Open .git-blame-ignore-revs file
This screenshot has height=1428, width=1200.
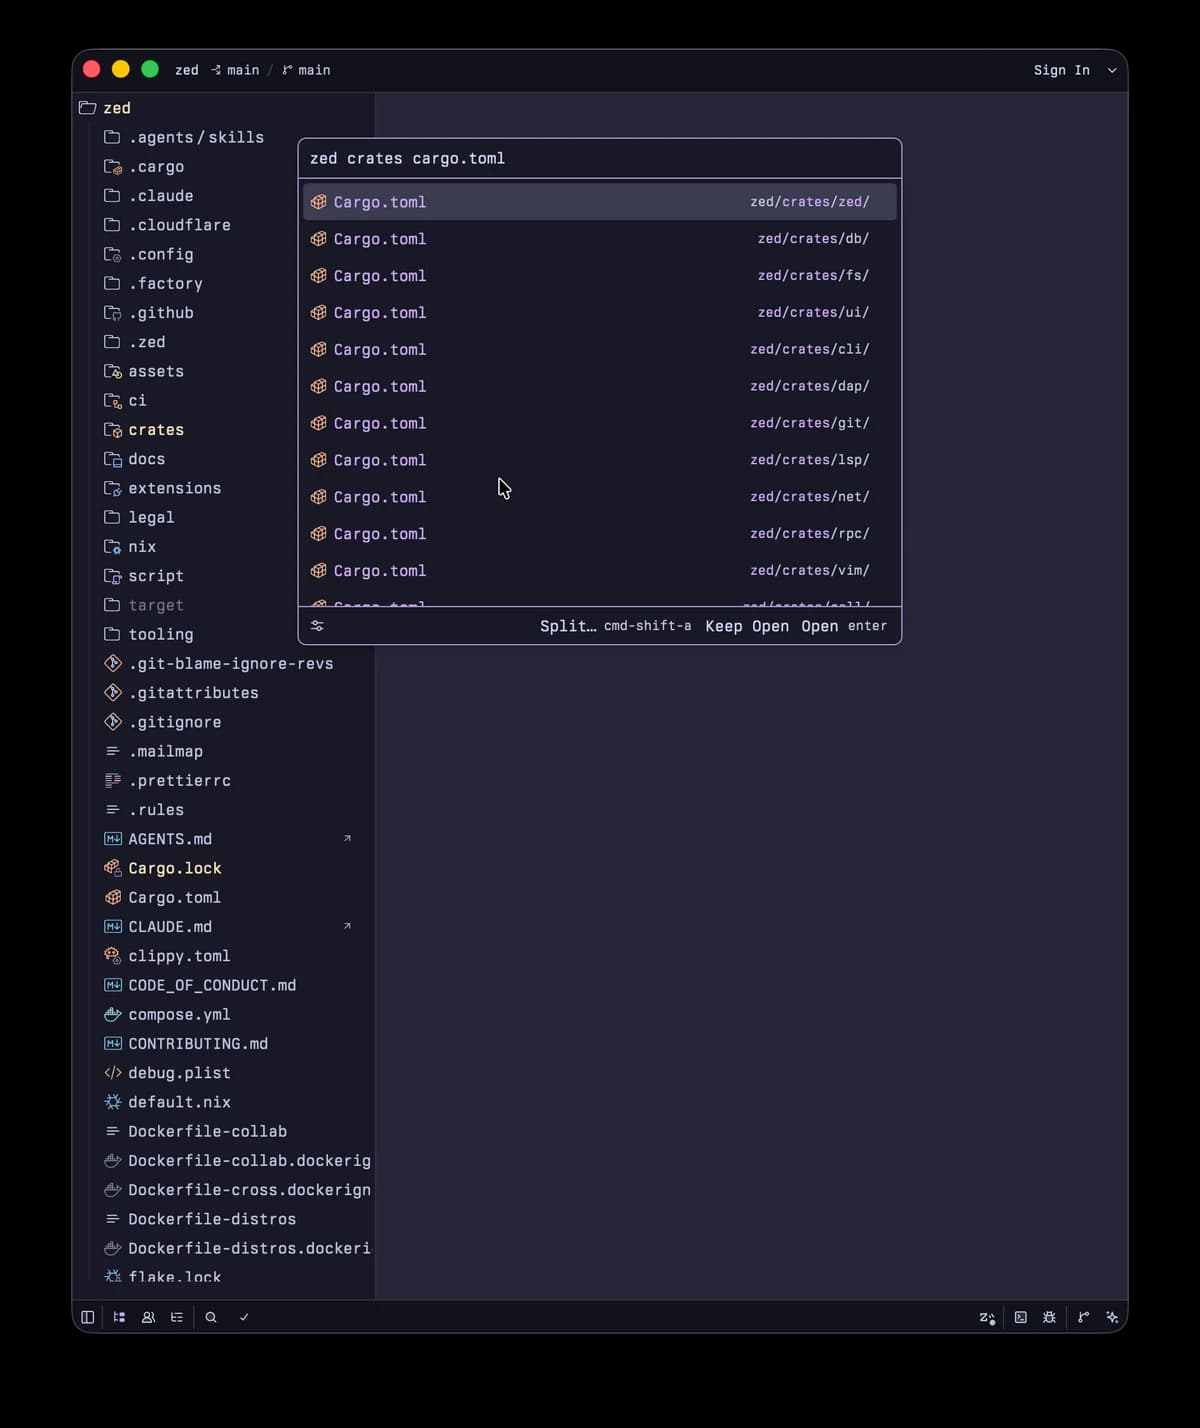pos(224,664)
